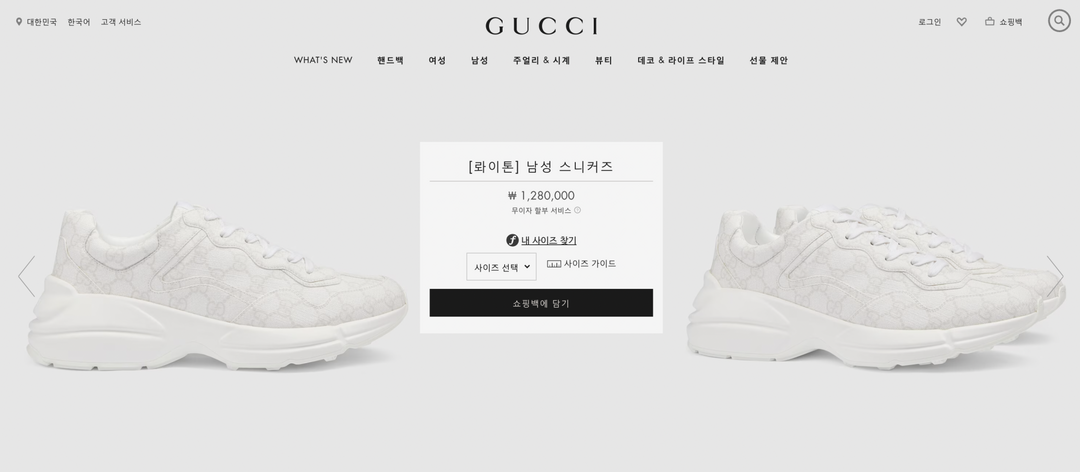Open the 남성 menu
This screenshot has height=472, width=1080.
tap(479, 61)
